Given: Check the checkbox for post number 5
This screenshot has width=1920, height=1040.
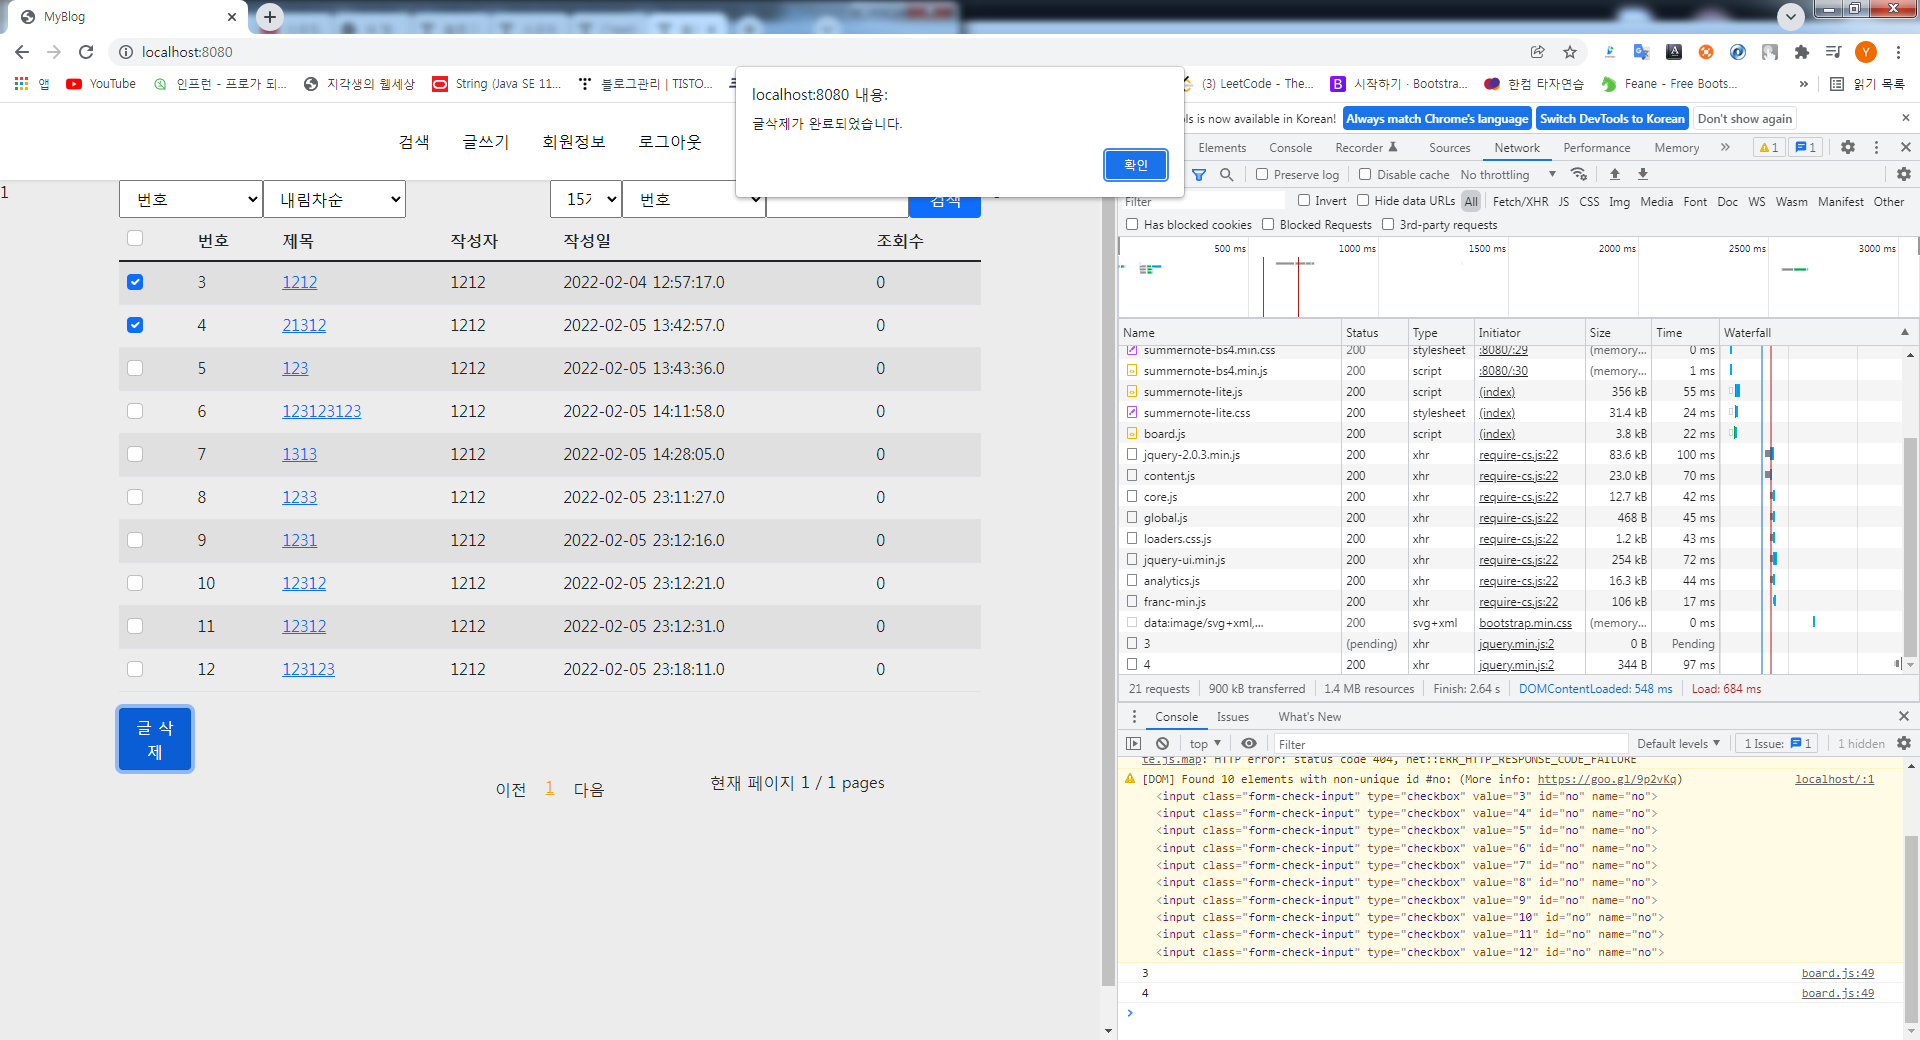Looking at the screenshot, I should pyautogui.click(x=135, y=368).
